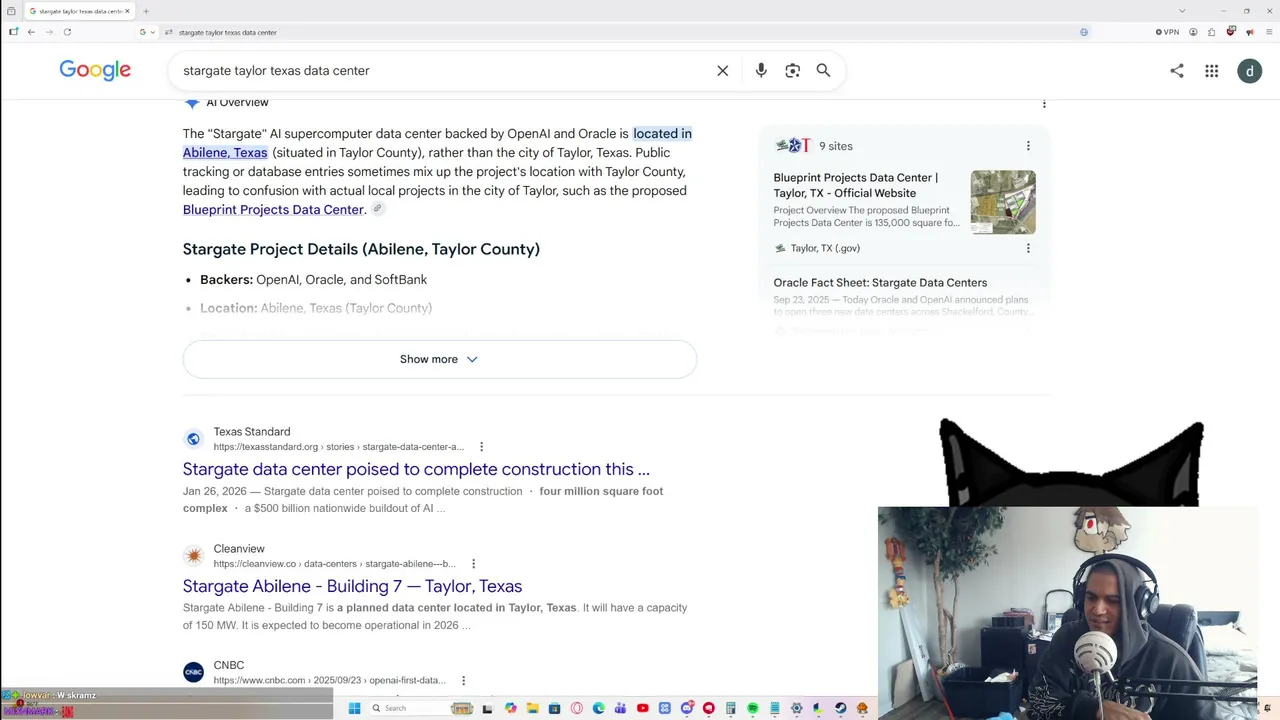Image resolution: width=1280 pixels, height=720 pixels.
Task: Close the stargate taylor texas tab
Action: click(127, 11)
